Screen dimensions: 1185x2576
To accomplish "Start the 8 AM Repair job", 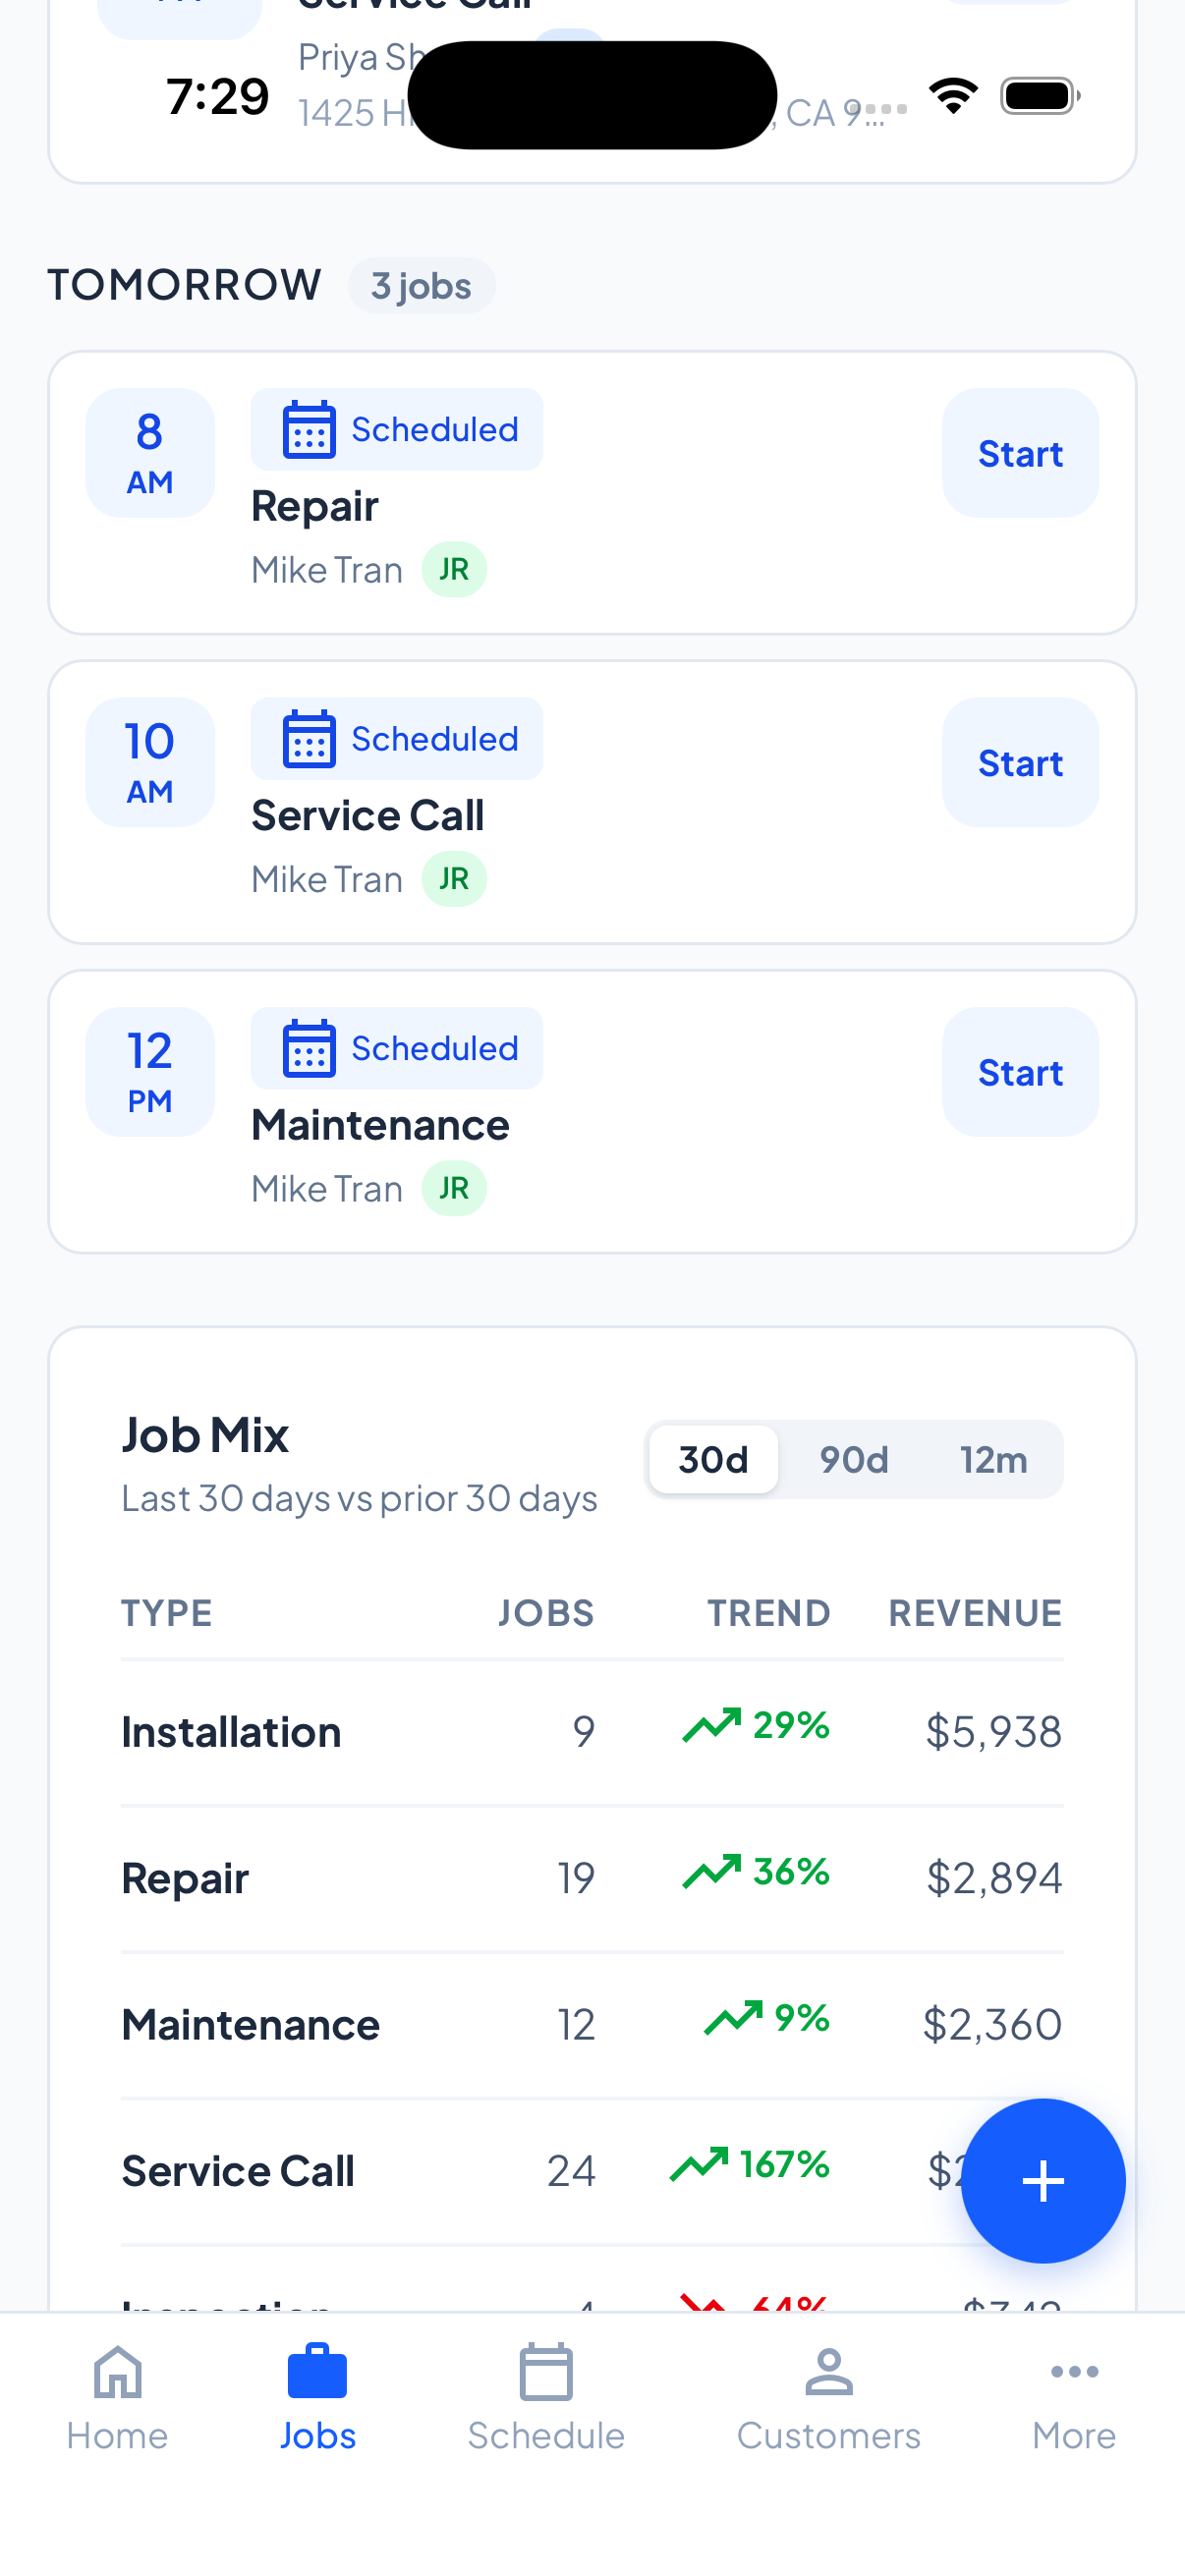I will [1019, 454].
